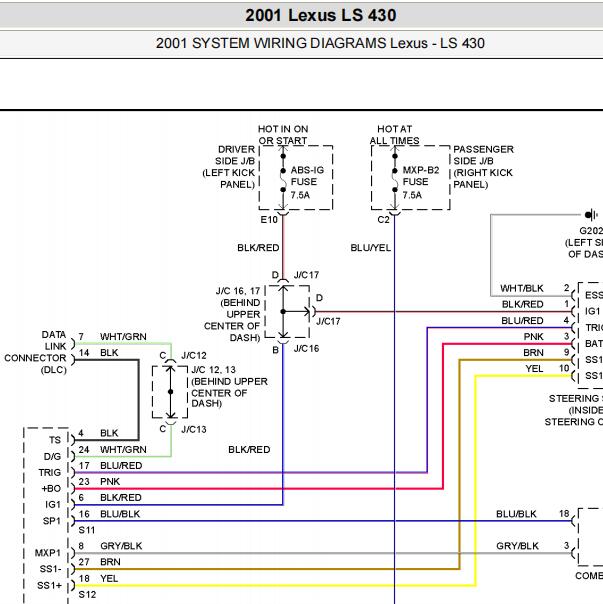This screenshot has height=604, width=603.
Task: Click the 'D/G' terminal label
Action: click(x=52, y=456)
